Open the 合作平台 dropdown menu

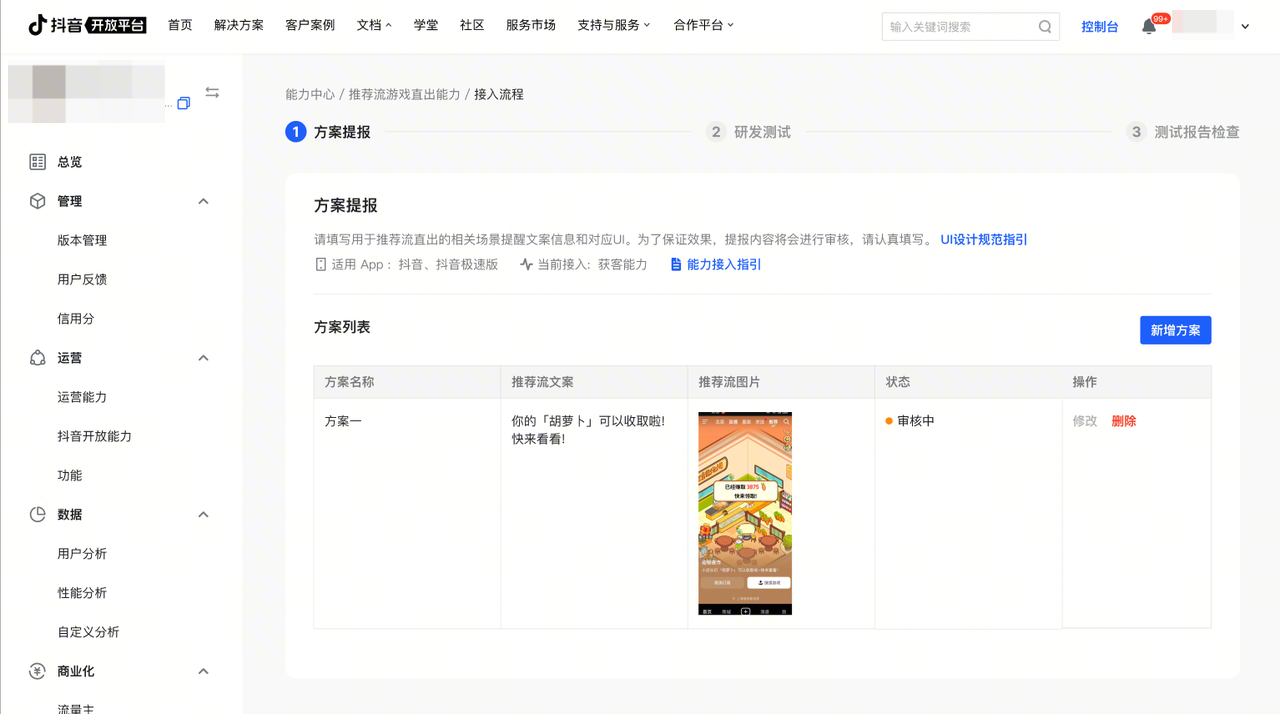703,25
